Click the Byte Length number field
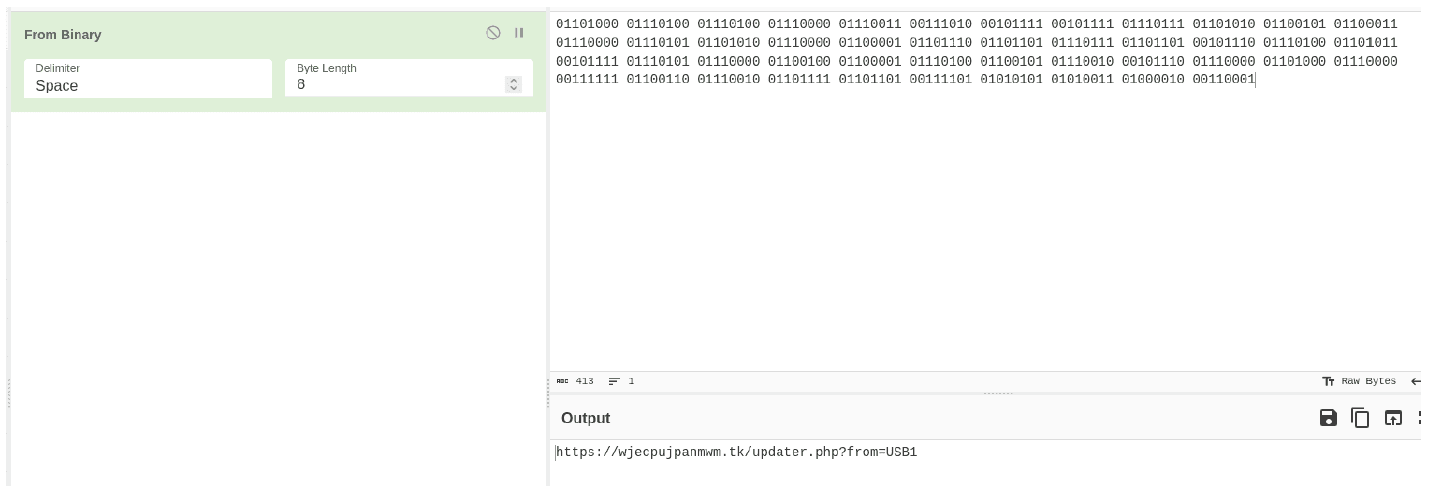This screenshot has width=1434, height=486. 395,85
